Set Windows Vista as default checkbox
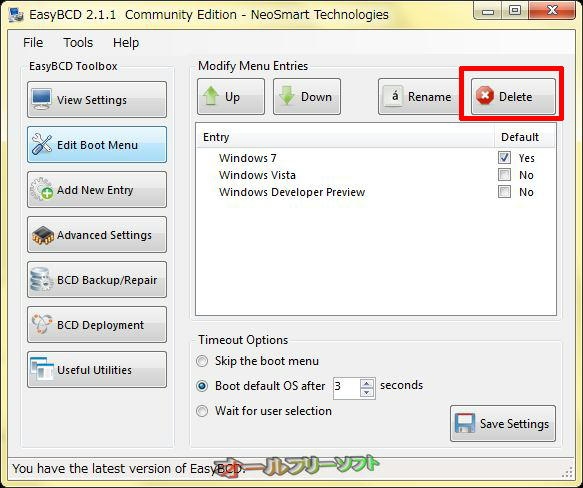 [x=504, y=175]
